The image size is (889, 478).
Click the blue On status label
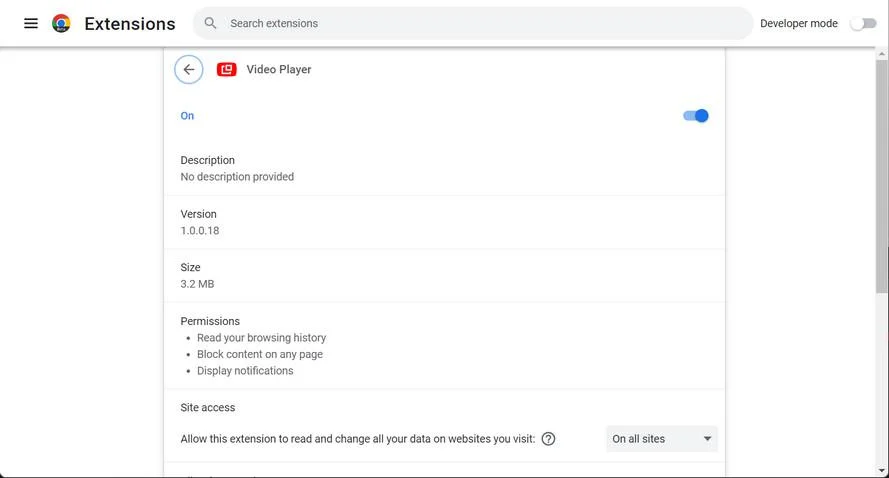(187, 116)
